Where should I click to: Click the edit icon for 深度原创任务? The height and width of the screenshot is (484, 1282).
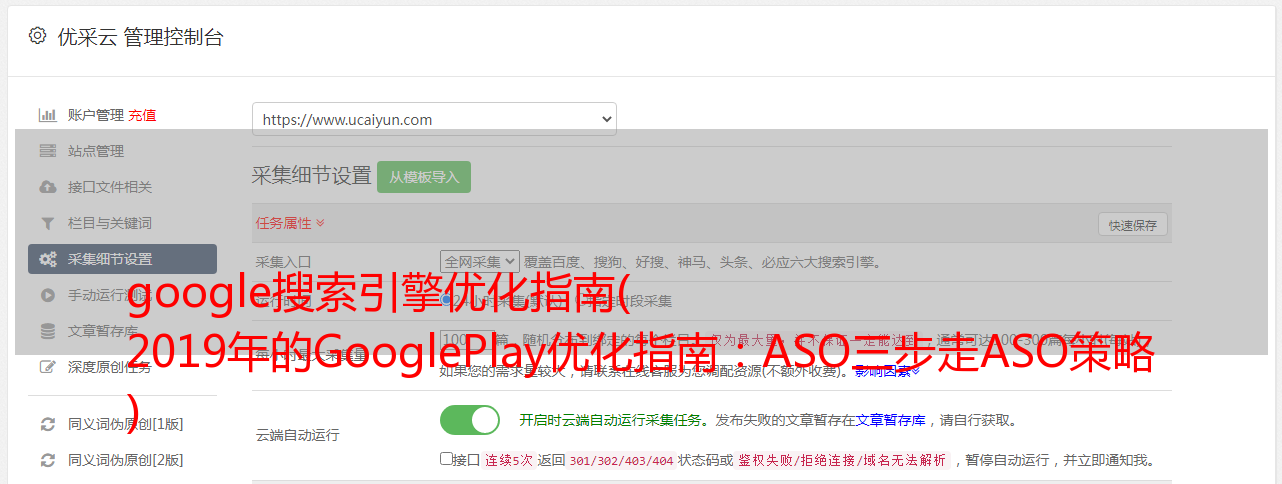[x=47, y=367]
